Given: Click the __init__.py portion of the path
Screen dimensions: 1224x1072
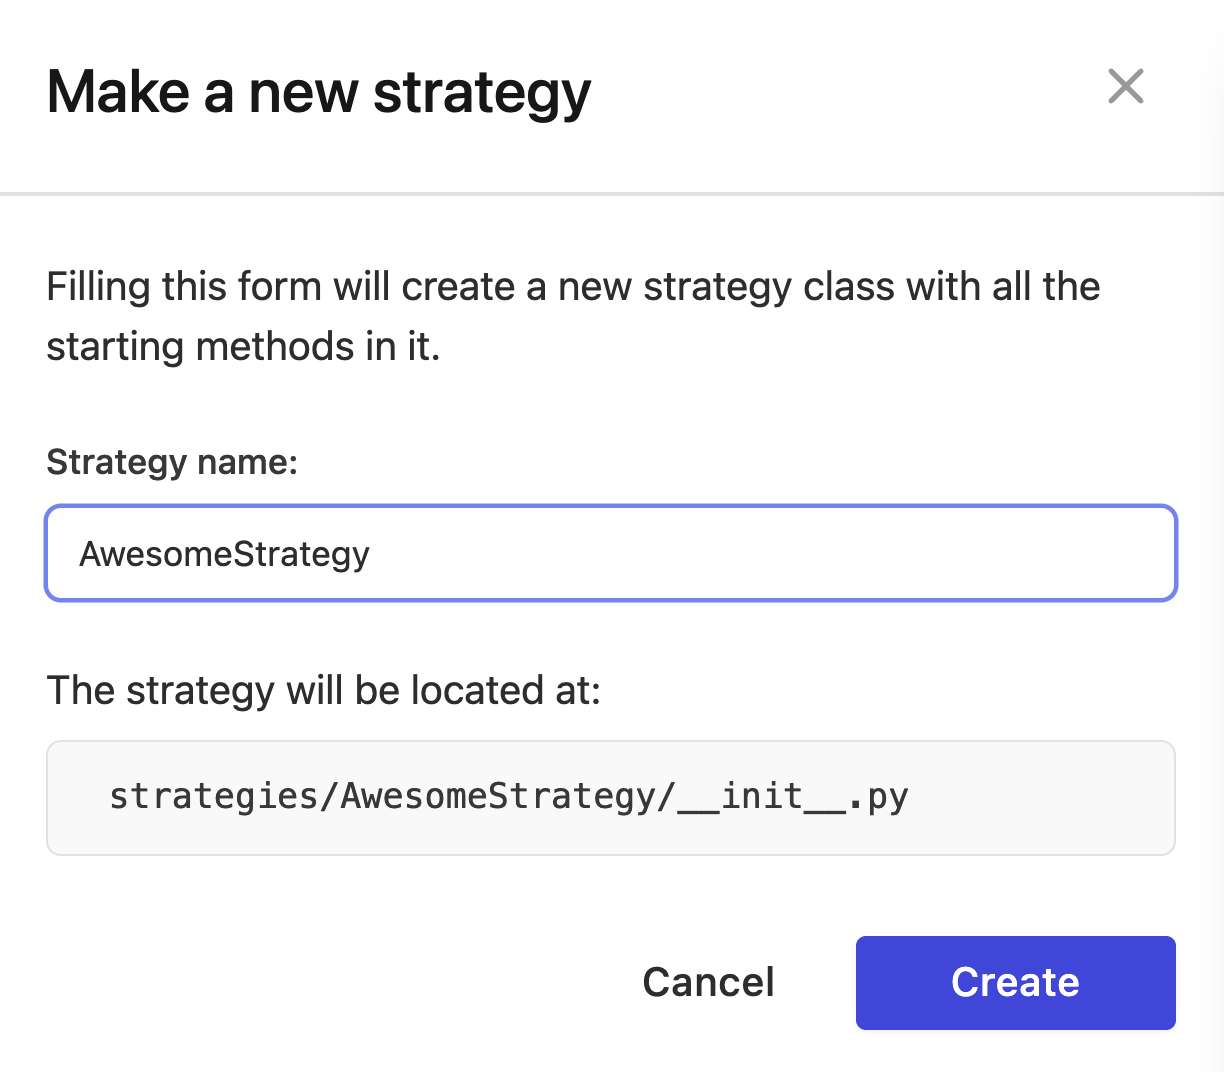Looking at the screenshot, I should click(793, 797).
